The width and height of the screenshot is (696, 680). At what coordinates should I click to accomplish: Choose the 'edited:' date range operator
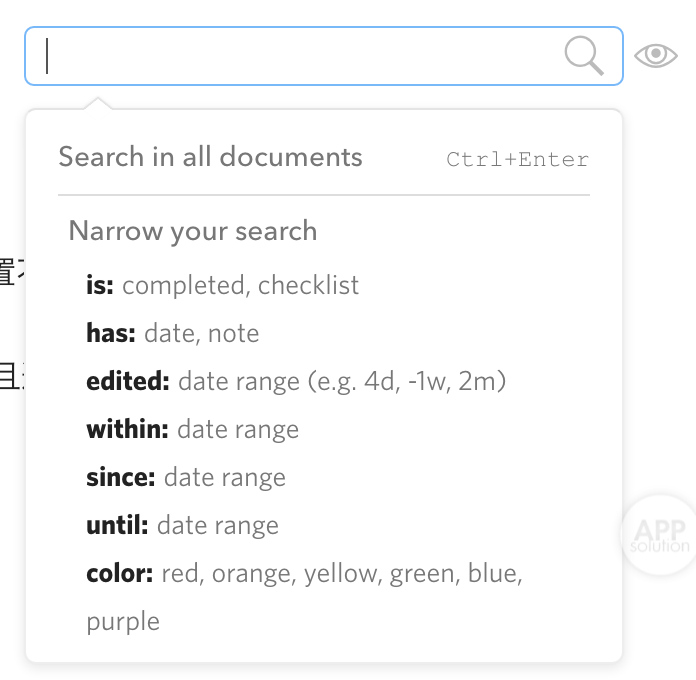coord(128,381)
